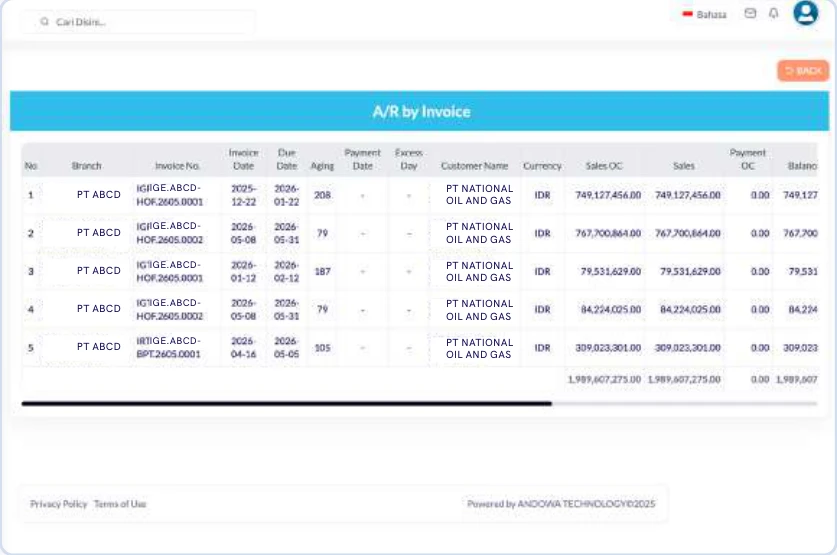Sort by the Sales column header

click(684, 166)
